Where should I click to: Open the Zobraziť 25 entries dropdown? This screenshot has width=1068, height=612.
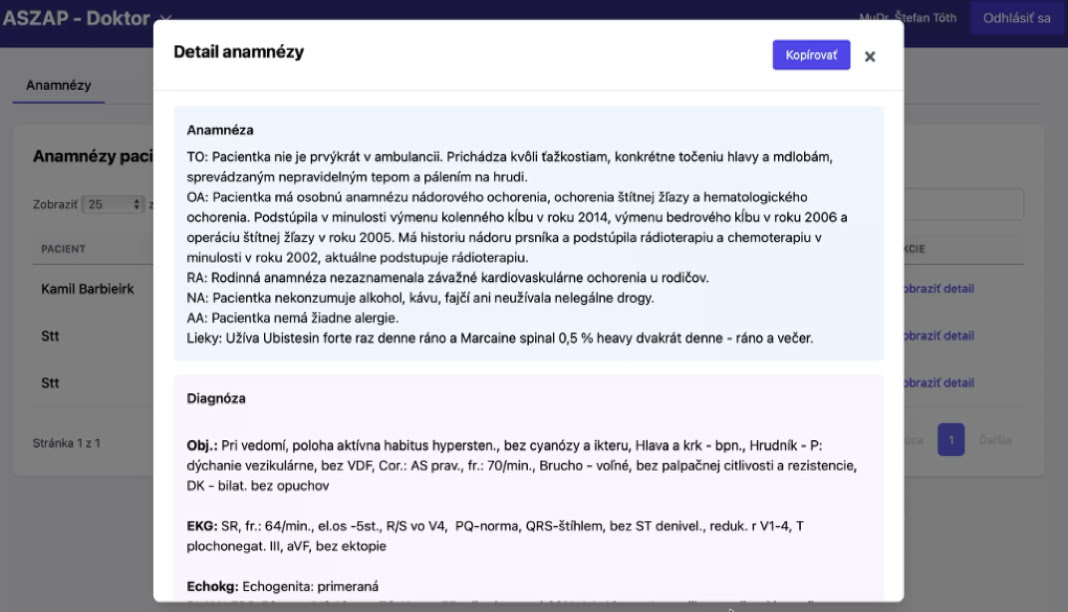[x=113, y=204]
